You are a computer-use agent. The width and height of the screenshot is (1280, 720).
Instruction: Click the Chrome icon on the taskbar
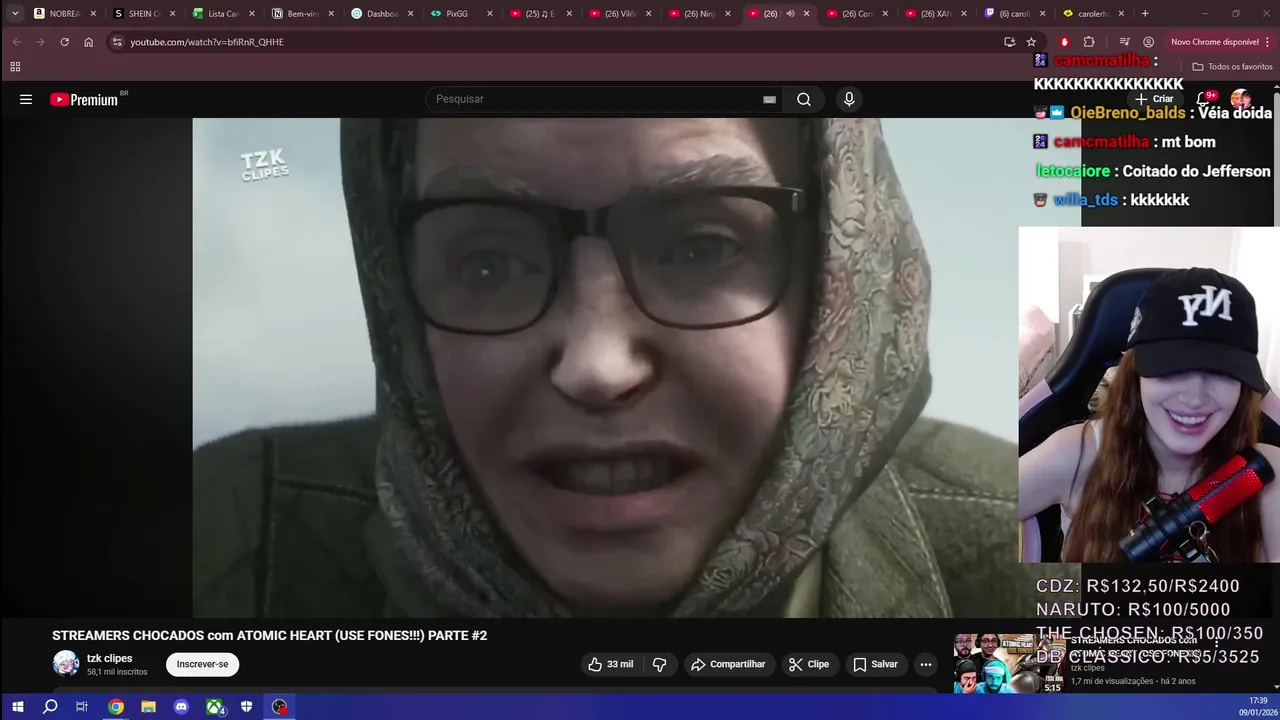coord(116,707)
